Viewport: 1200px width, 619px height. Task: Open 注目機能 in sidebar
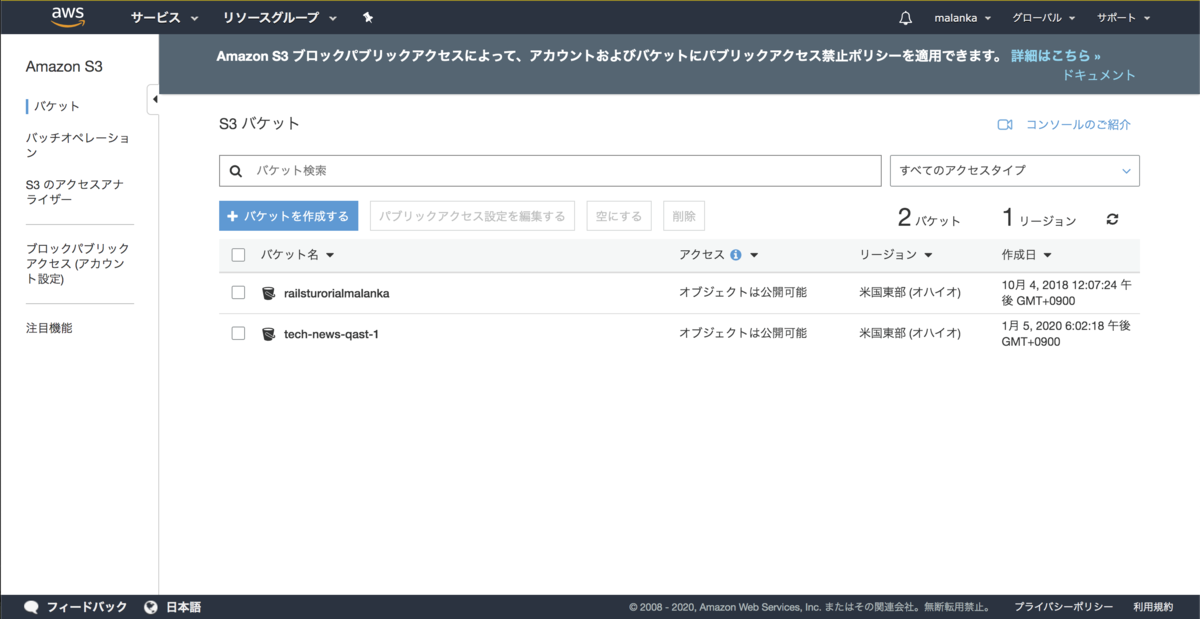pyautogui.click(x=49, y=328)
